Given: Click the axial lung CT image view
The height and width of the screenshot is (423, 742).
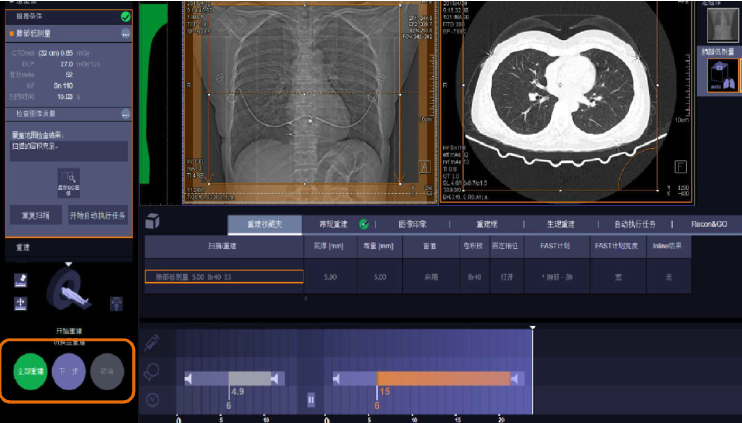Looking at the screenshot, I should [567, 102].
